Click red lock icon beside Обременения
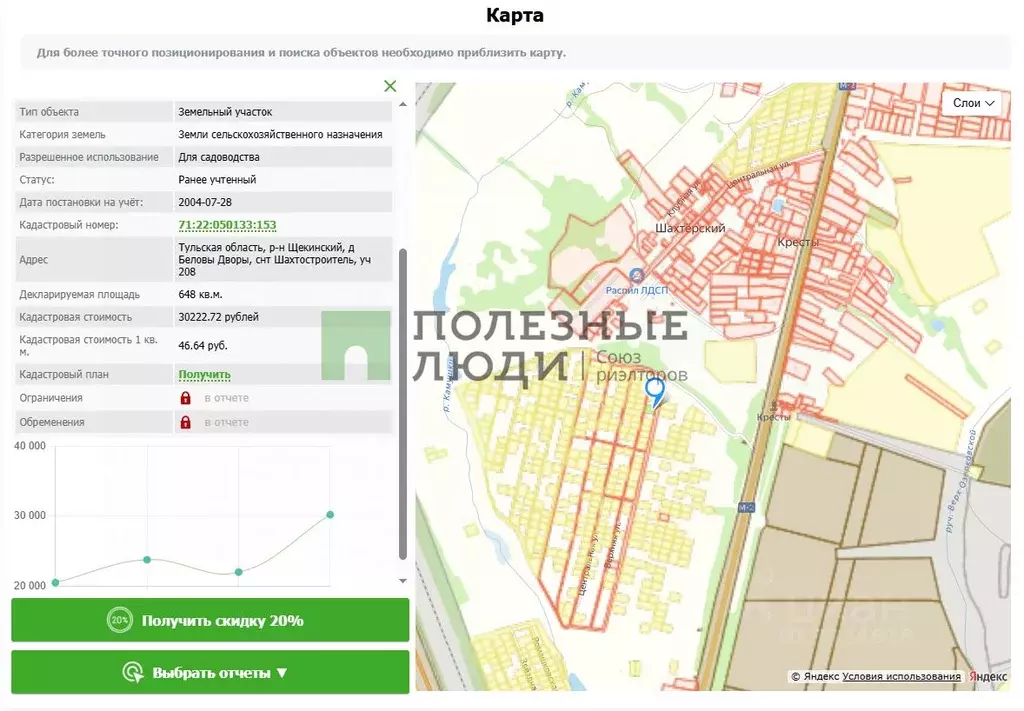 tap(185, 422)
